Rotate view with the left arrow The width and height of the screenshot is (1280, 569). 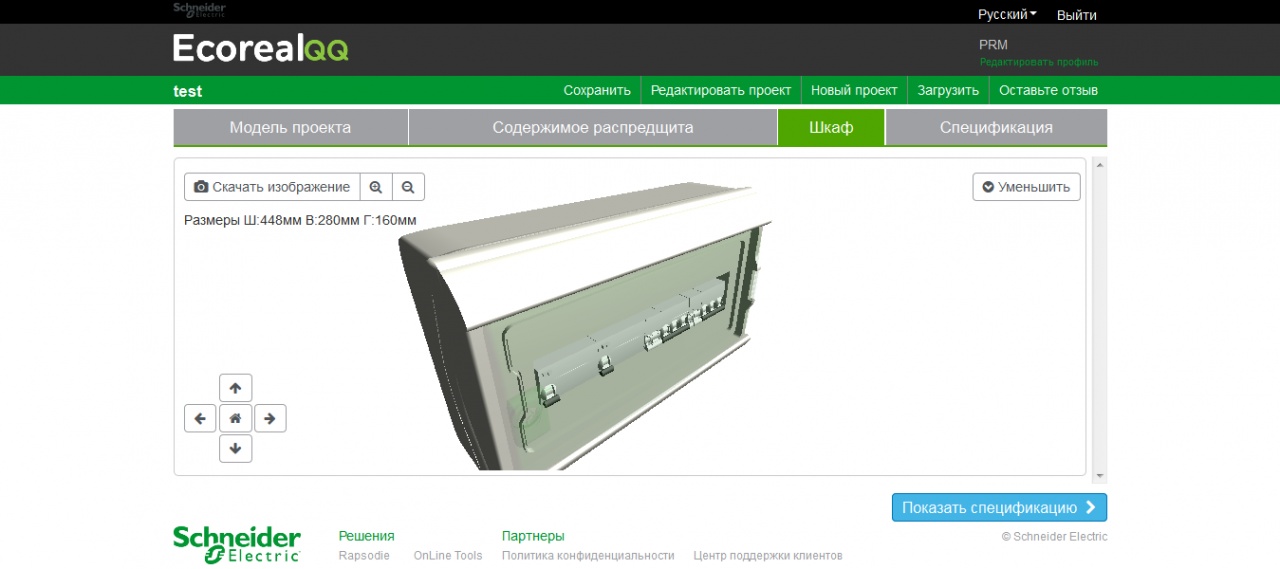click(x=200, y=418)
